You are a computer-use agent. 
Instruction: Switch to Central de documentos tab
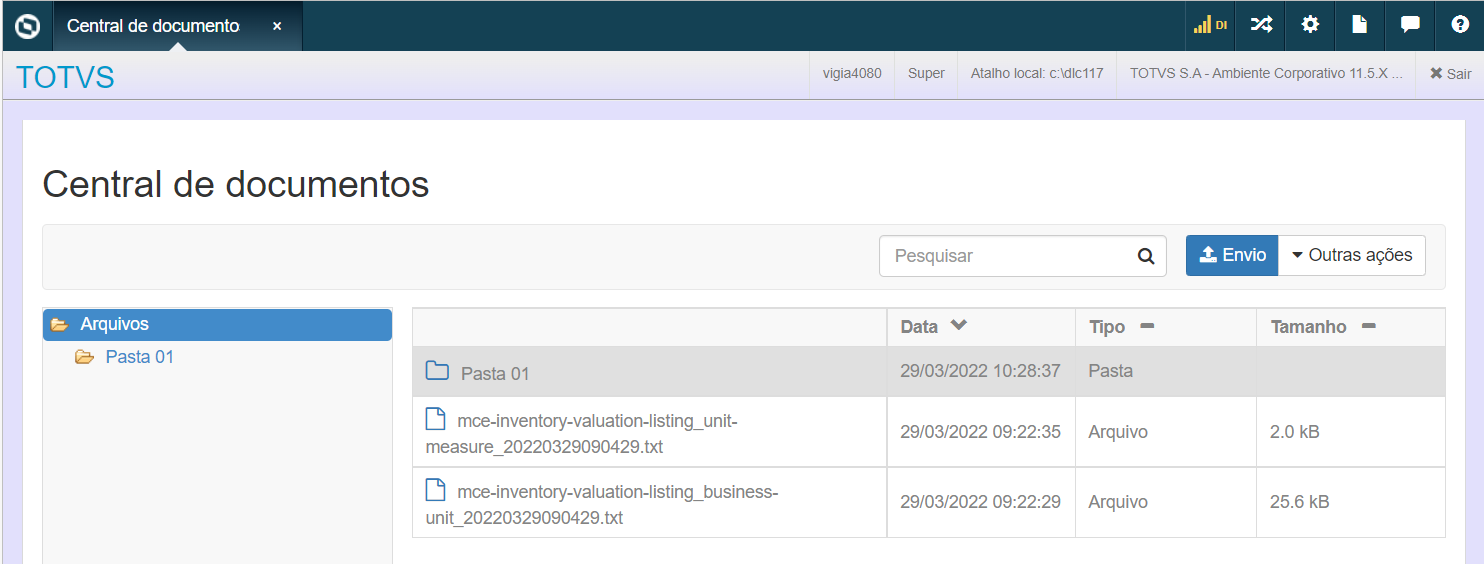click(152, 26)
